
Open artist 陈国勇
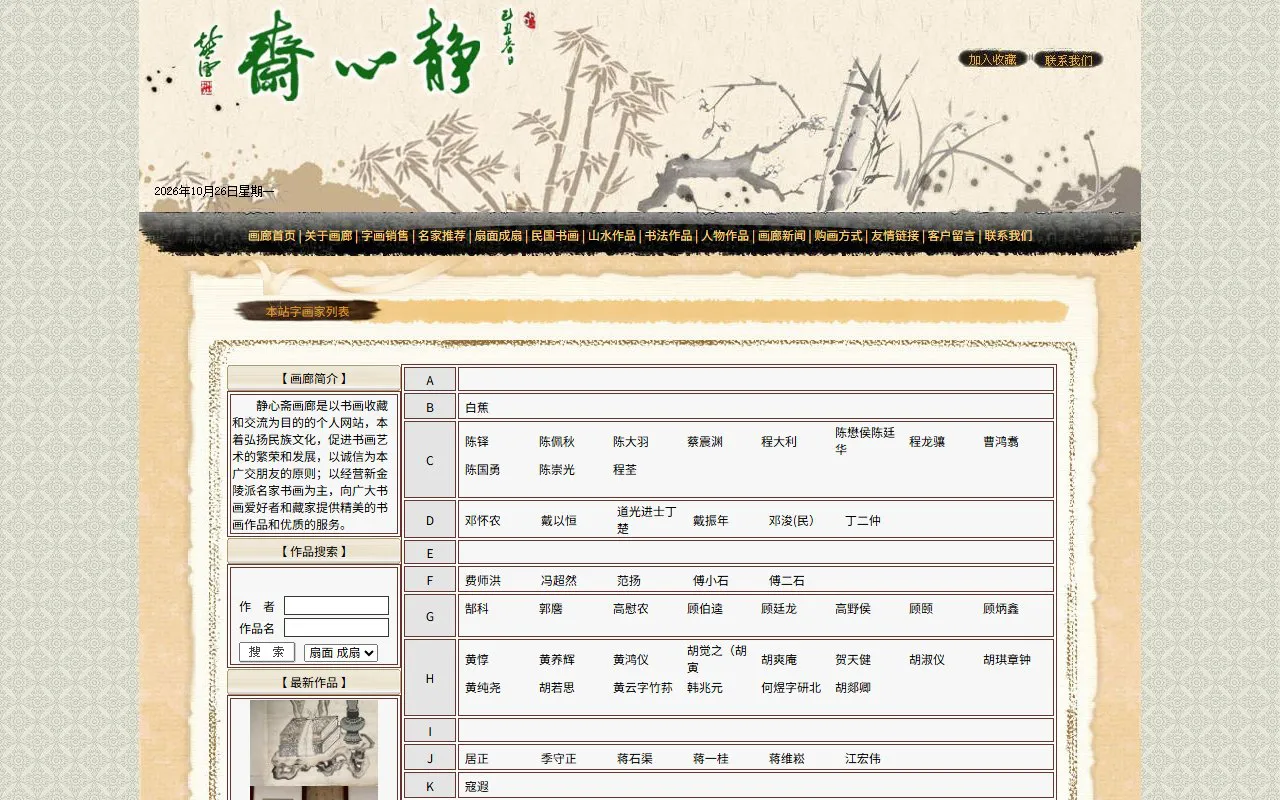pyautogui.click(x=483, y=470)
